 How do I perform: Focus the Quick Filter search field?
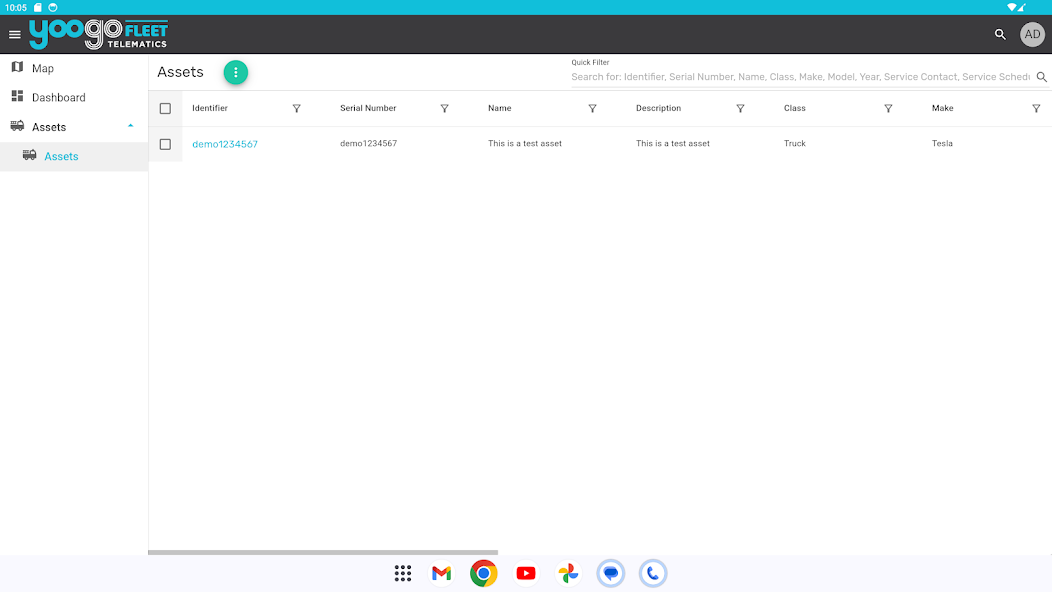pos(801,77)
